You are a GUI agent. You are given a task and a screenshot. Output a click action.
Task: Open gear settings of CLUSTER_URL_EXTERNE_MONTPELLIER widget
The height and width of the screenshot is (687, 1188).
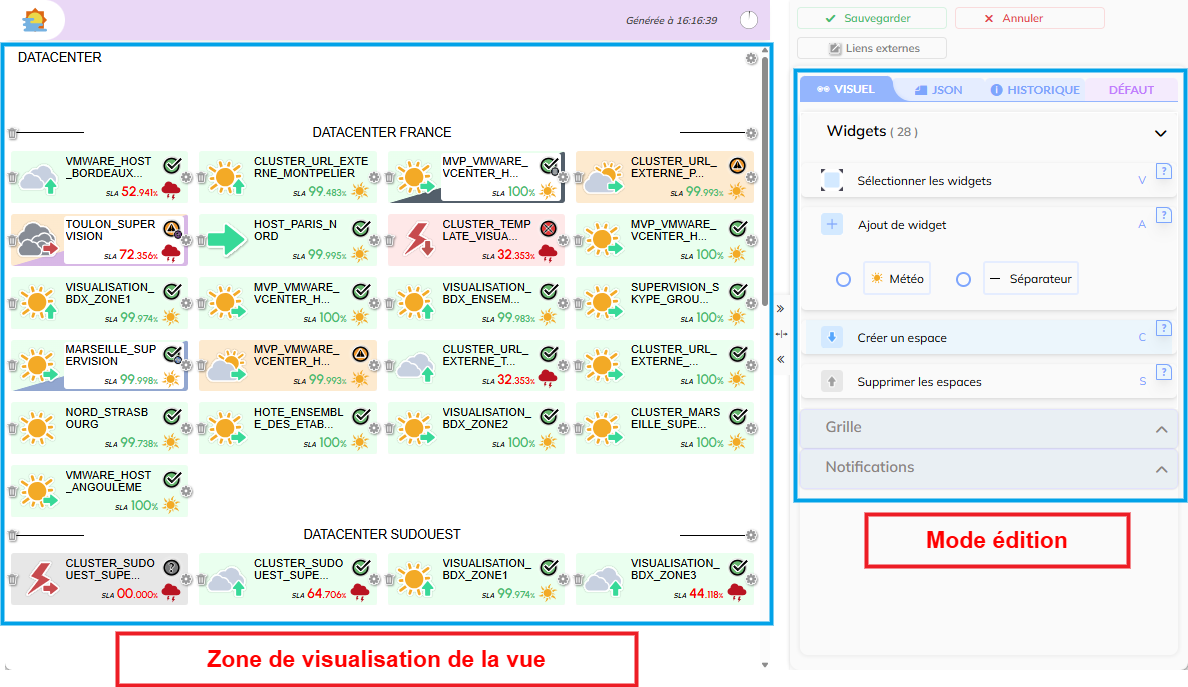tap(375, 178)
